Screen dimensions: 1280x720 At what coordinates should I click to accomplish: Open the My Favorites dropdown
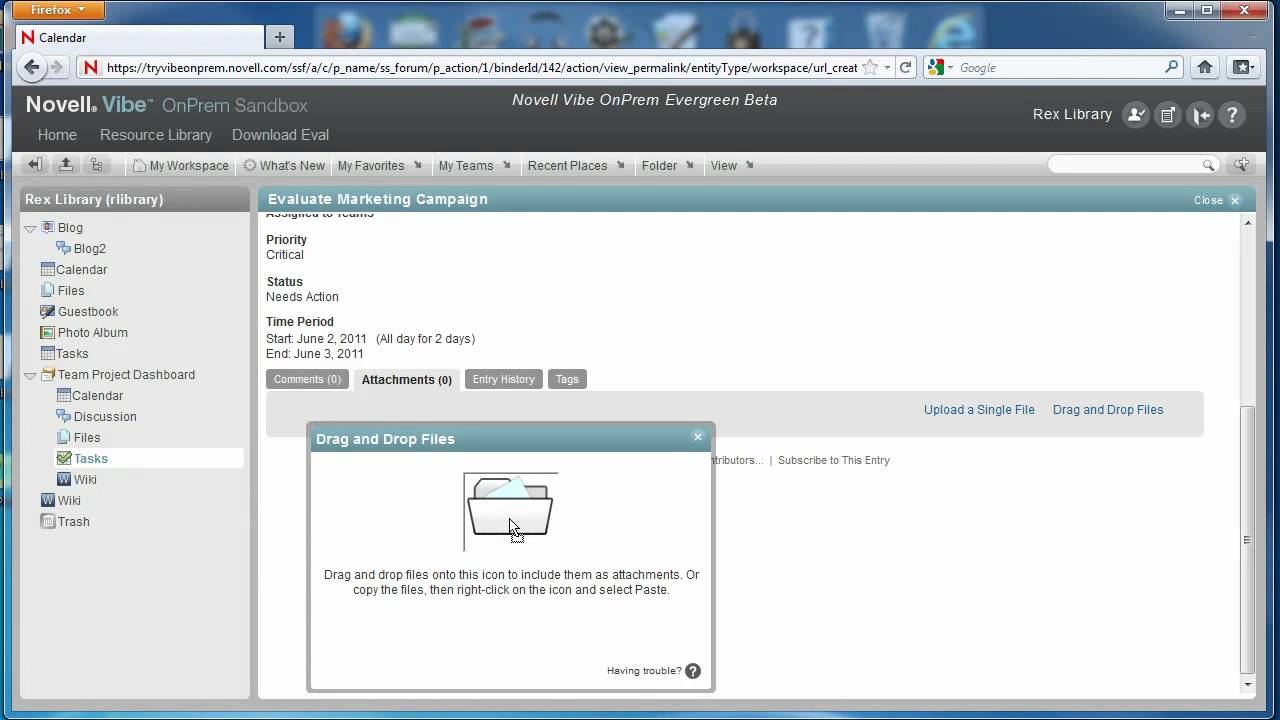tap(379, 166)
